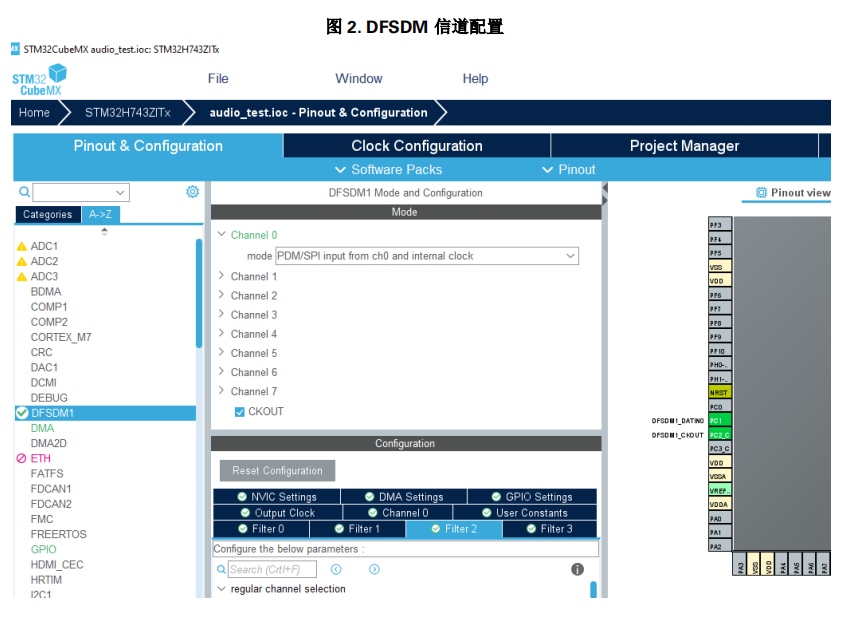Select the Categories tab
Viewport: 854px width, 622px height.
(47, 215)
